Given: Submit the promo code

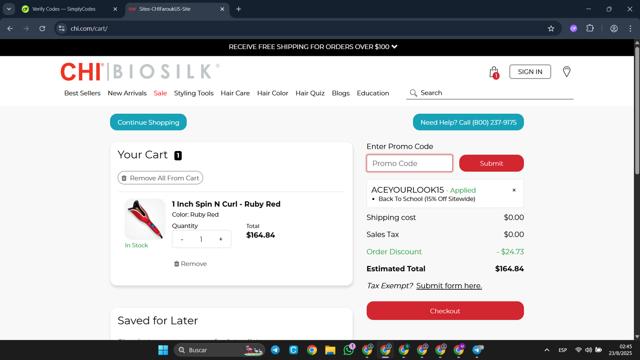Looking at the screenshot, I should pyautogui.click(x=491, y=163).
